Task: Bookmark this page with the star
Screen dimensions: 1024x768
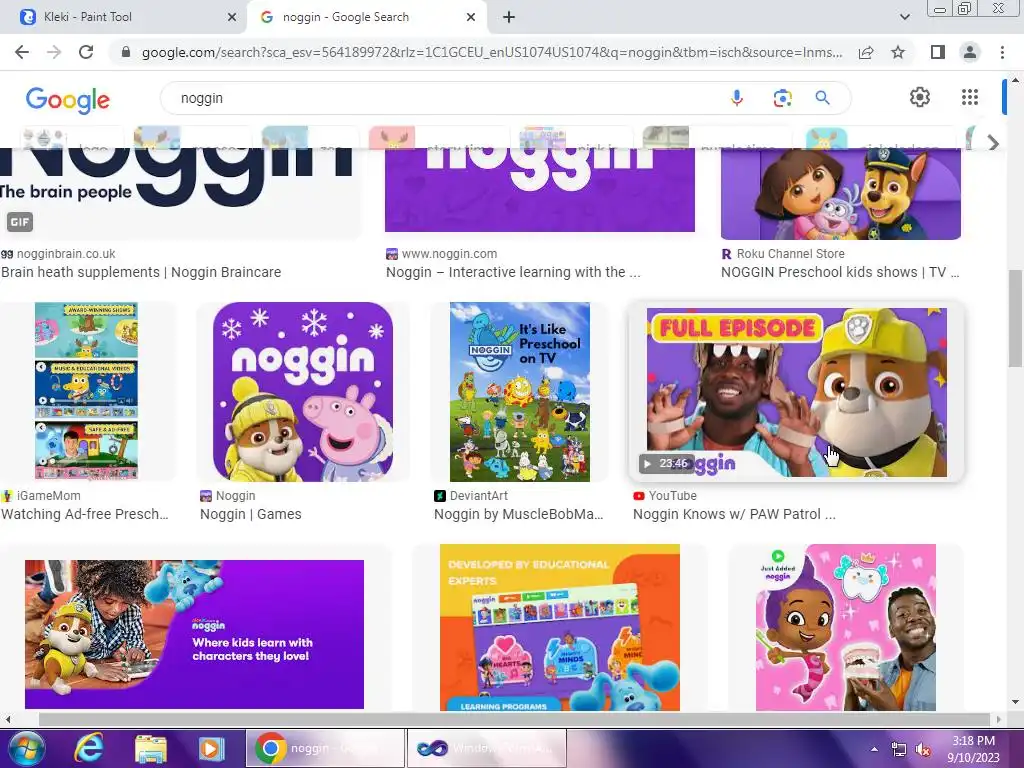Action: [898, 52]
